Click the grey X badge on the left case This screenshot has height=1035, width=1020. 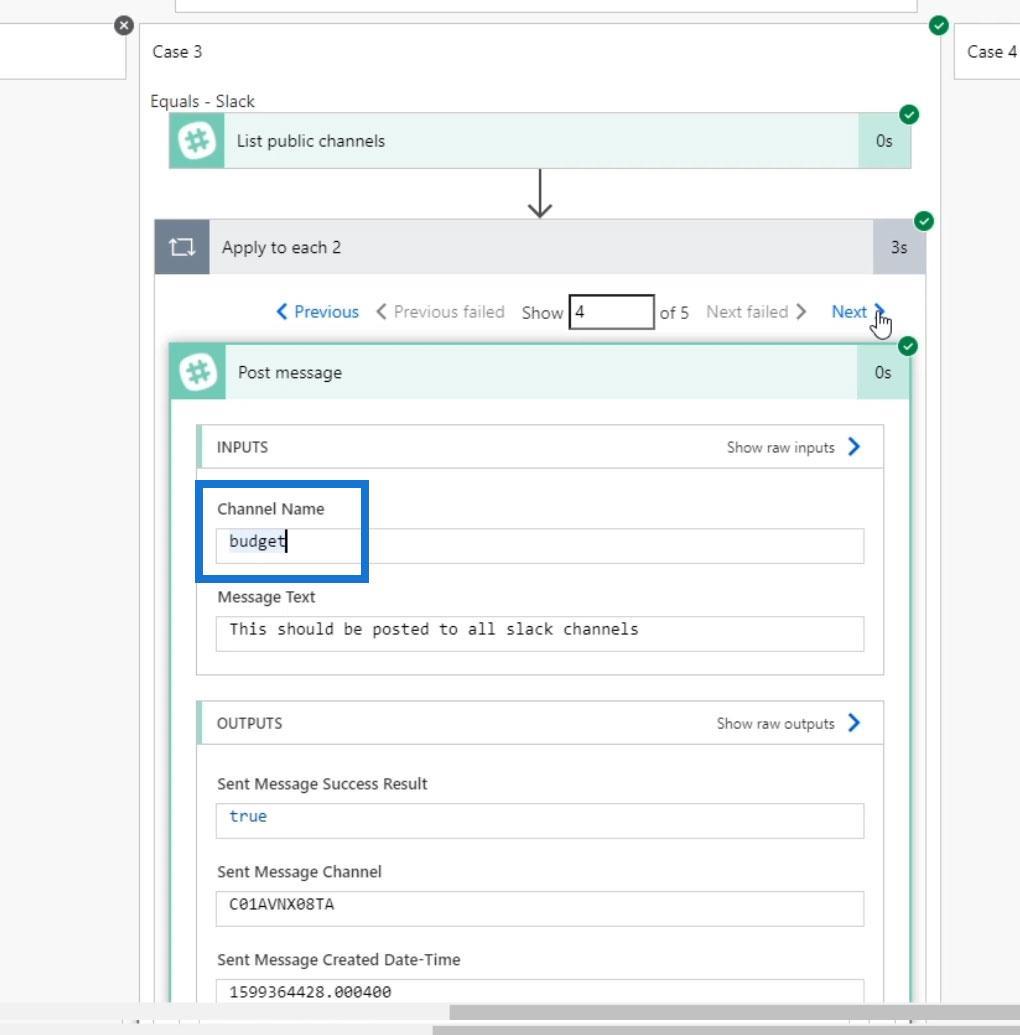click(123, 25)
